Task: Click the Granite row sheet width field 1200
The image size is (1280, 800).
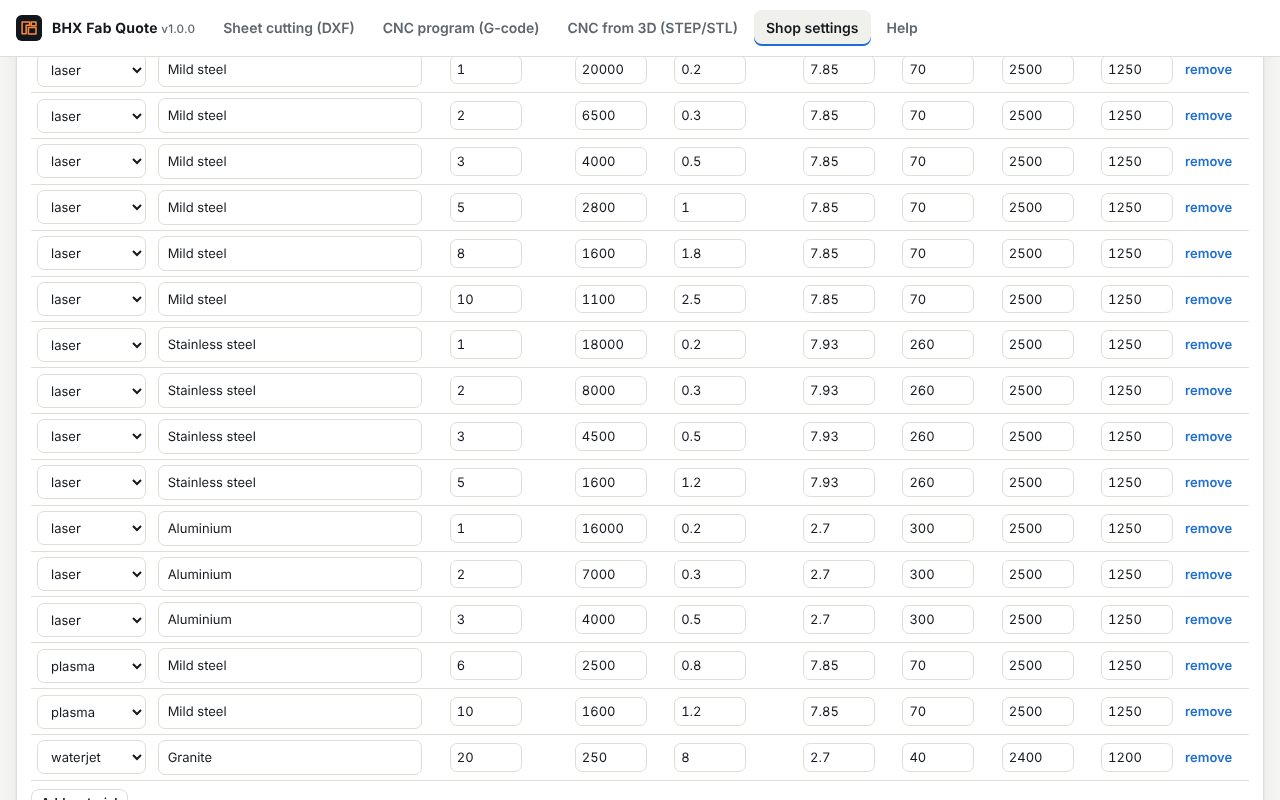Action: pyautogui.click(x=1137, y=757)
